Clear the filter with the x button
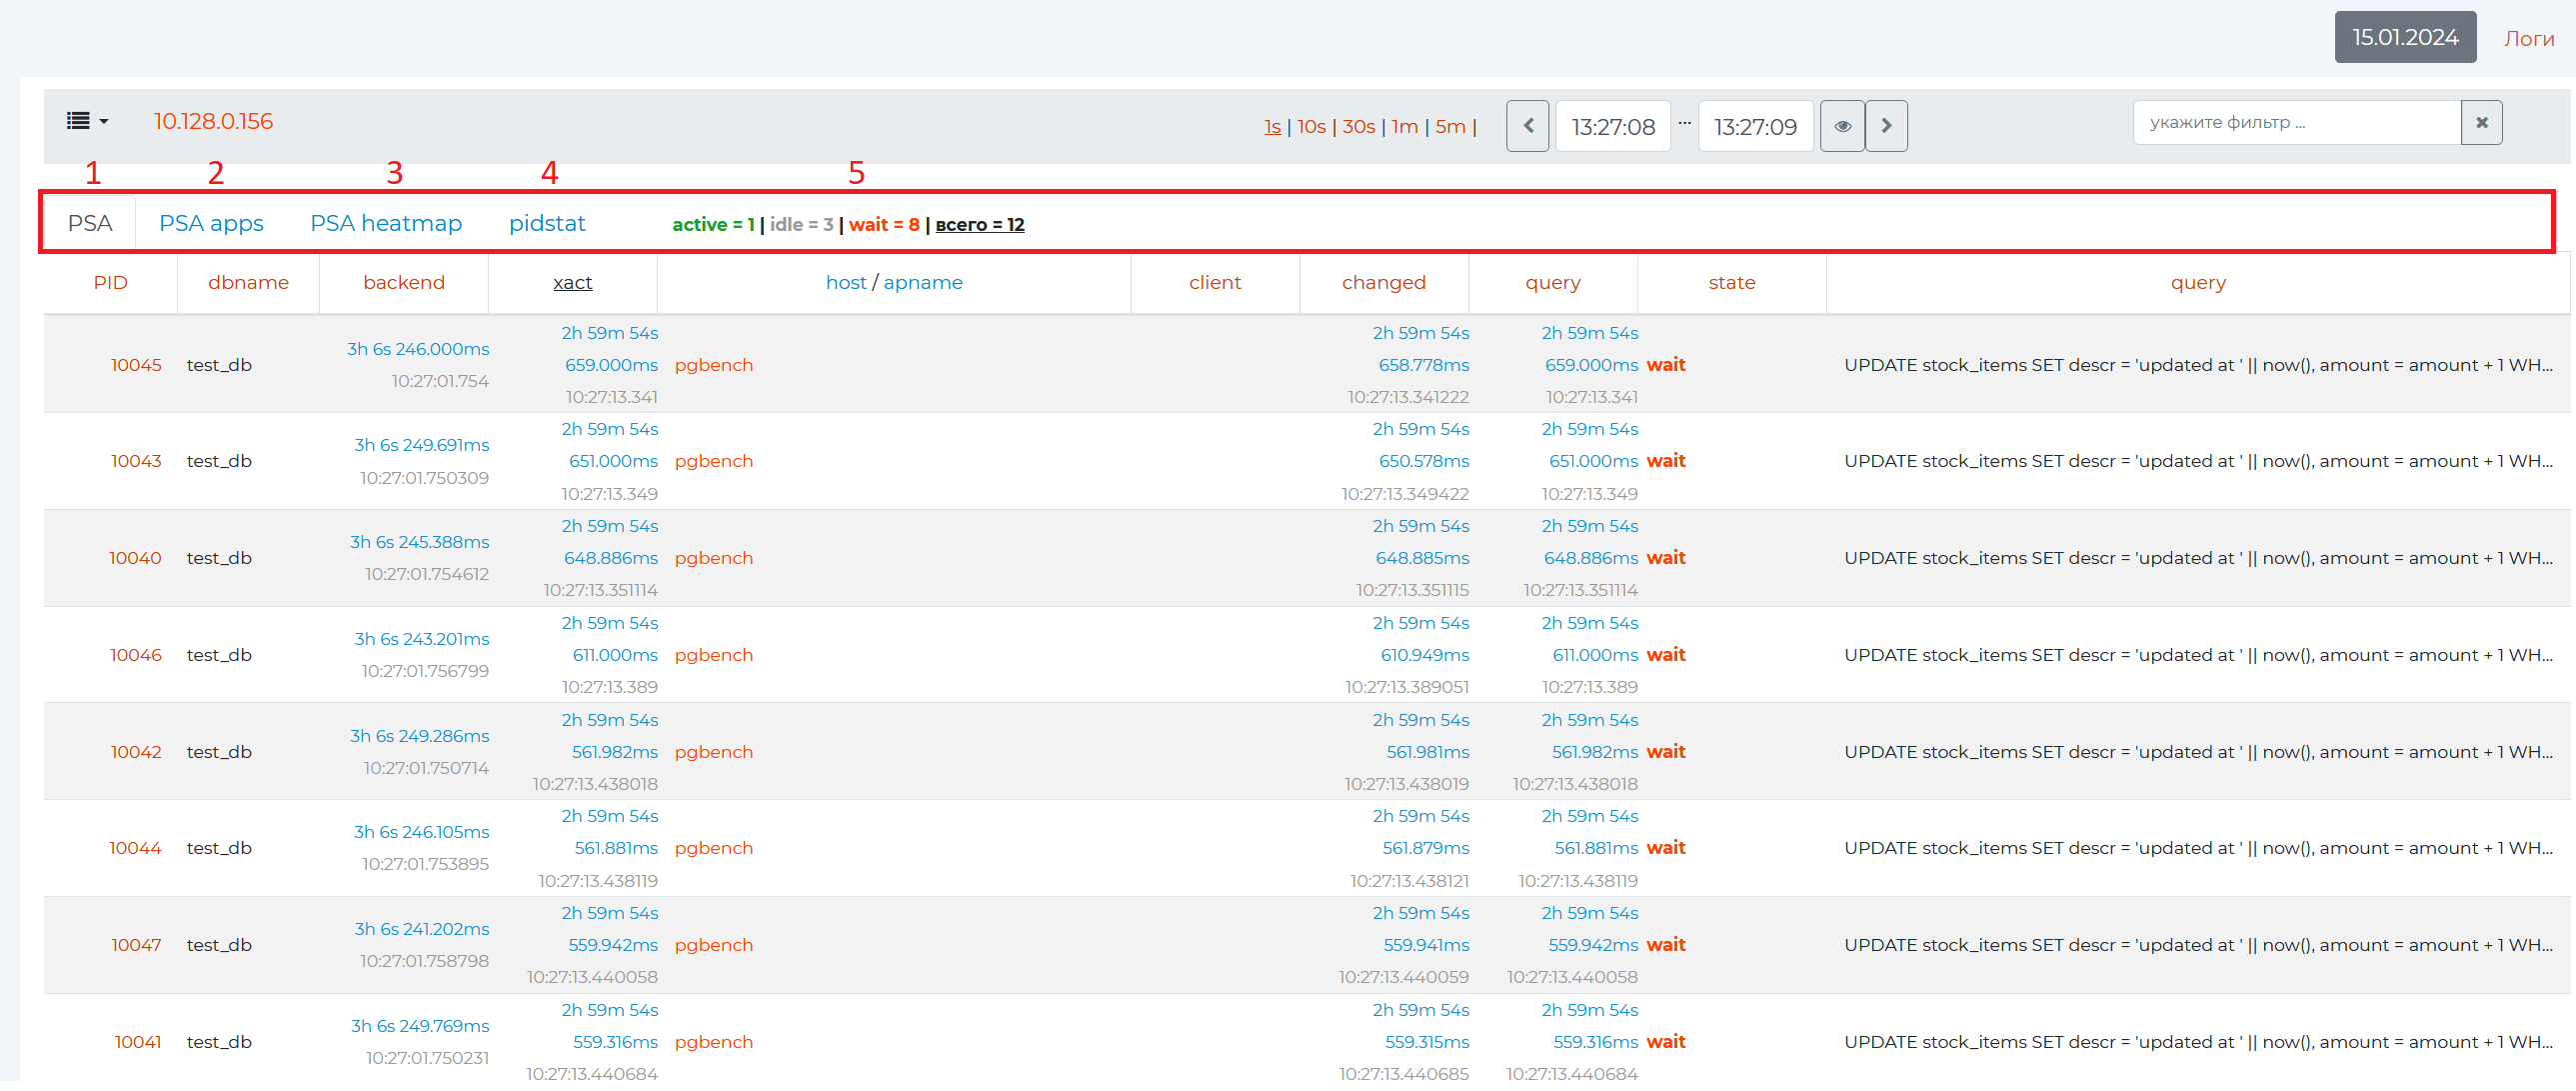 point(2481,122)
